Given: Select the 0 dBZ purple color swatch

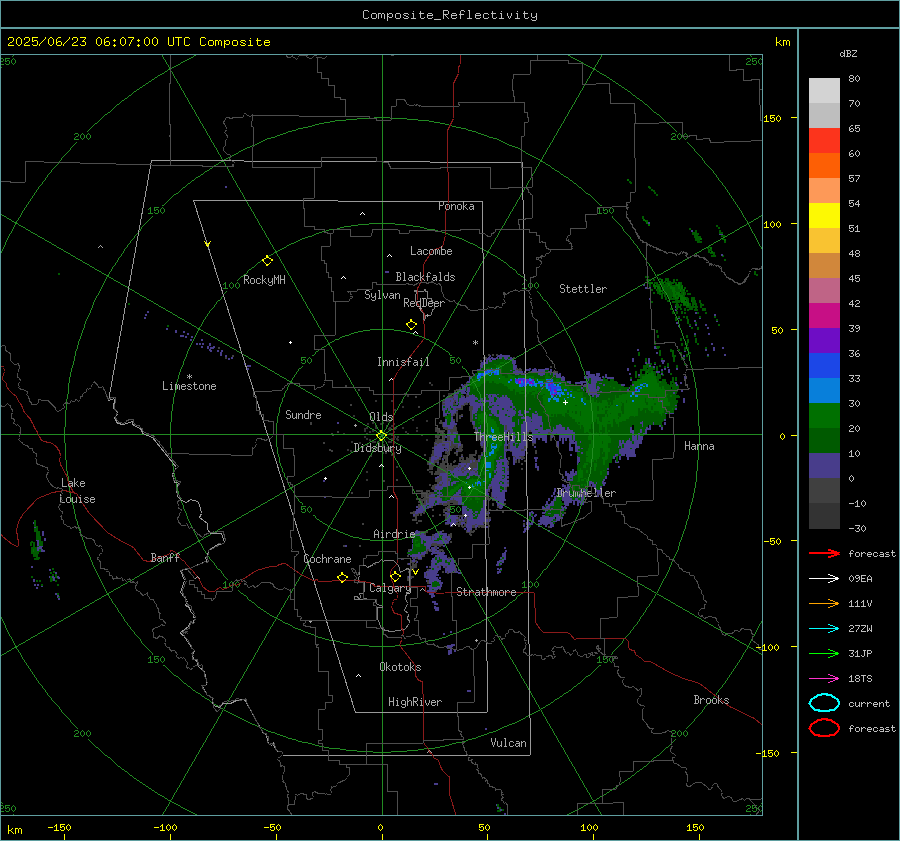Looking at the screenshot, I should tap(824, 466).
